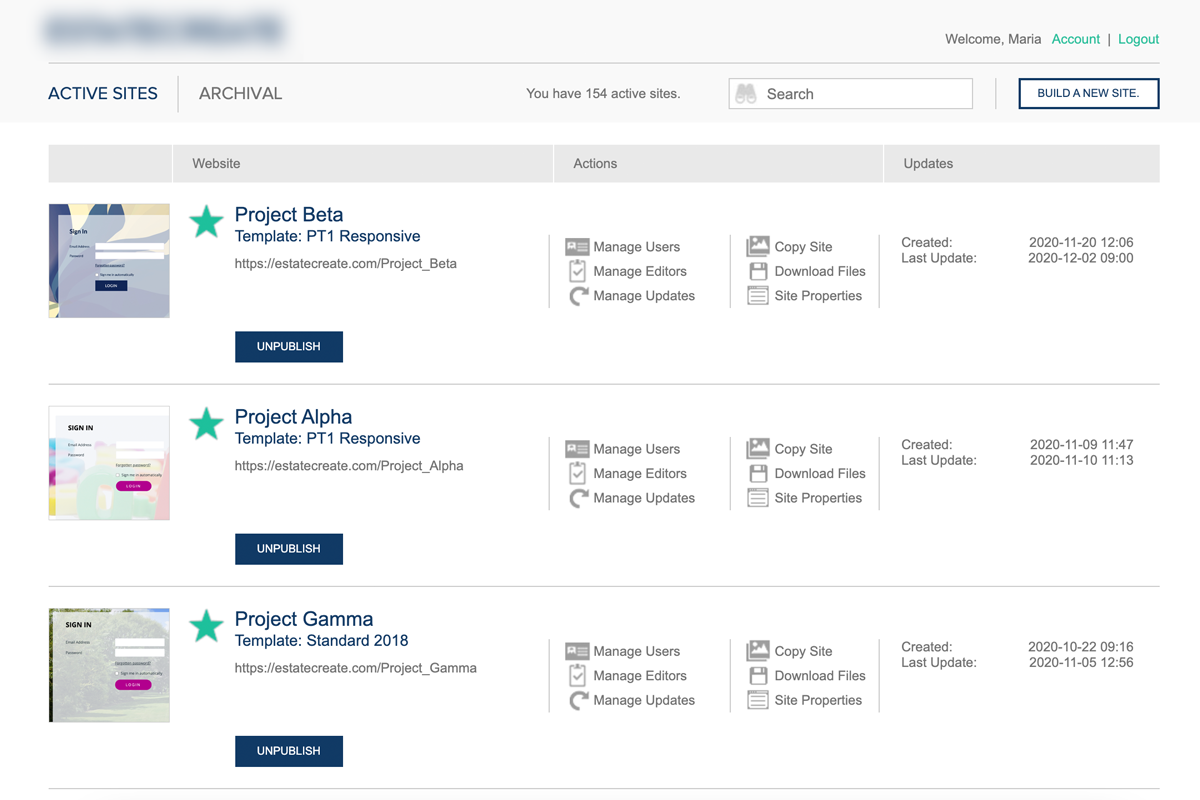The image size is (1200, 800).
Task: Click Download Files floppy icon for Project Alpha
Action: click(x=758, y=473)
